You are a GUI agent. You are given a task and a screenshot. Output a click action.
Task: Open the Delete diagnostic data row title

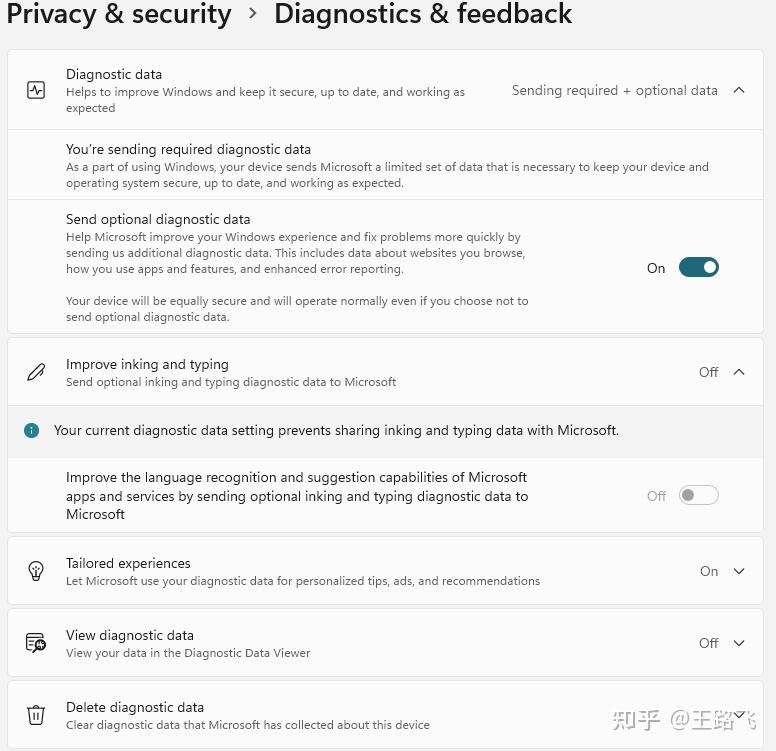pyautogui.click(x=135, y=707)
